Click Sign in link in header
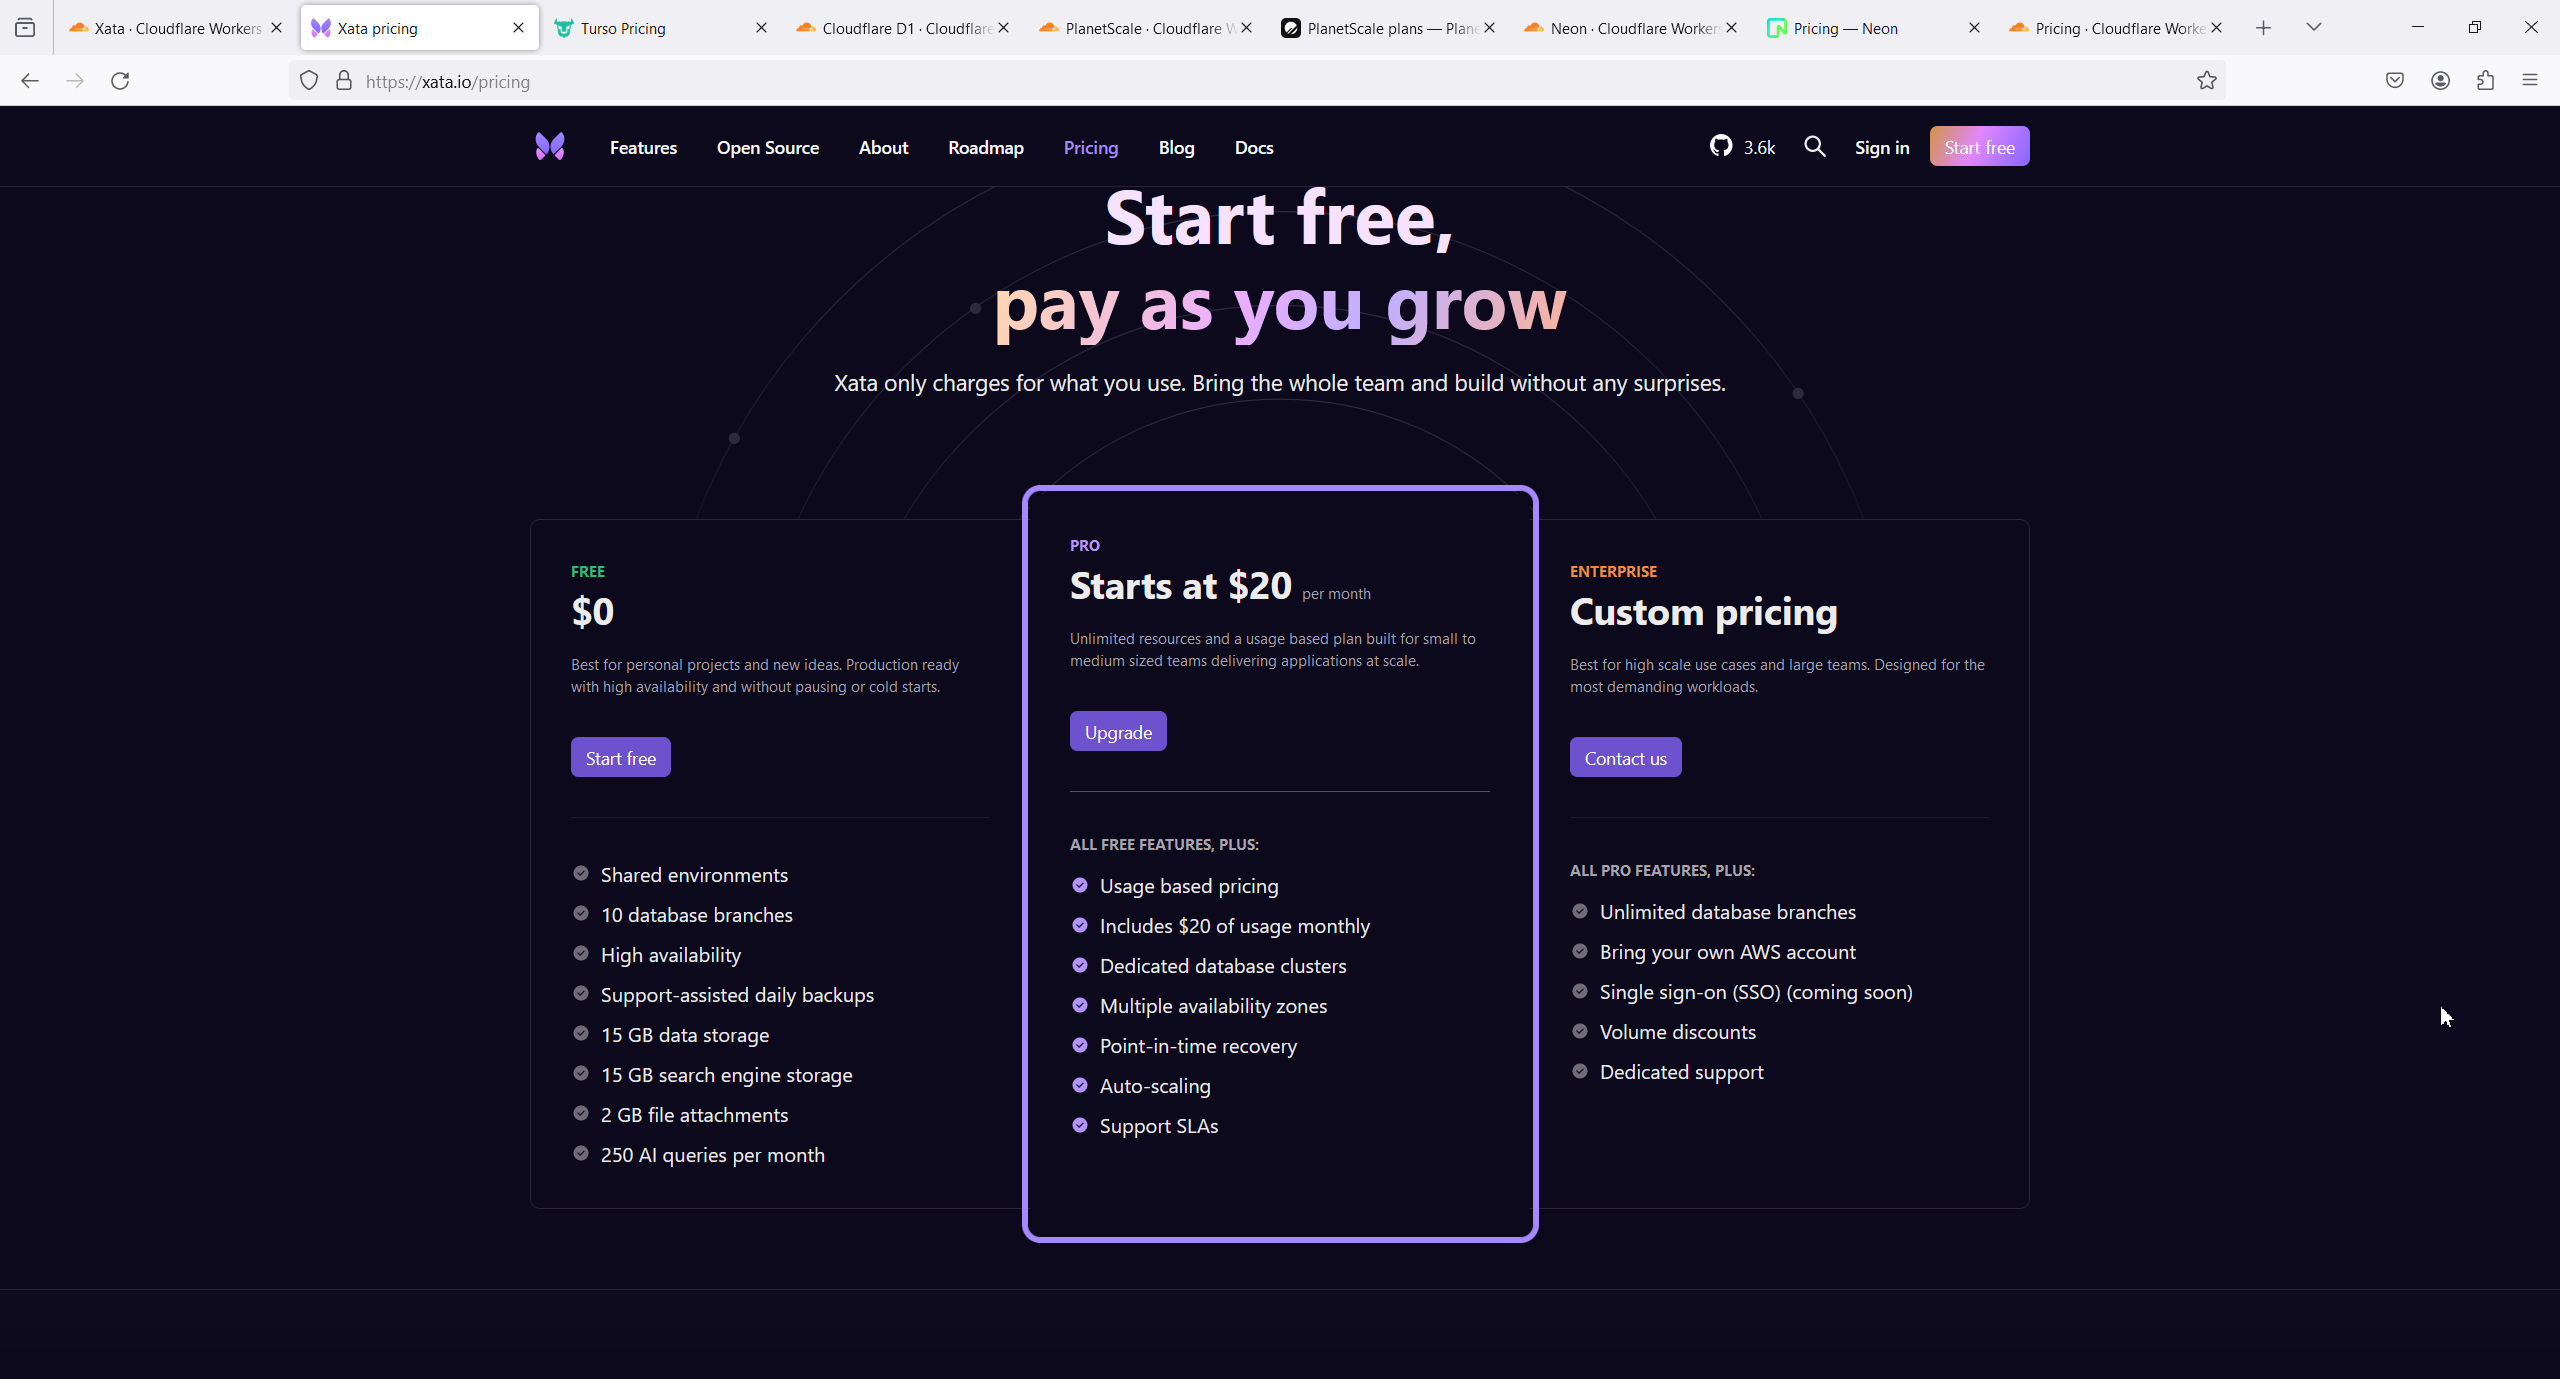2560x1379 pixels. coord(1881,147)
